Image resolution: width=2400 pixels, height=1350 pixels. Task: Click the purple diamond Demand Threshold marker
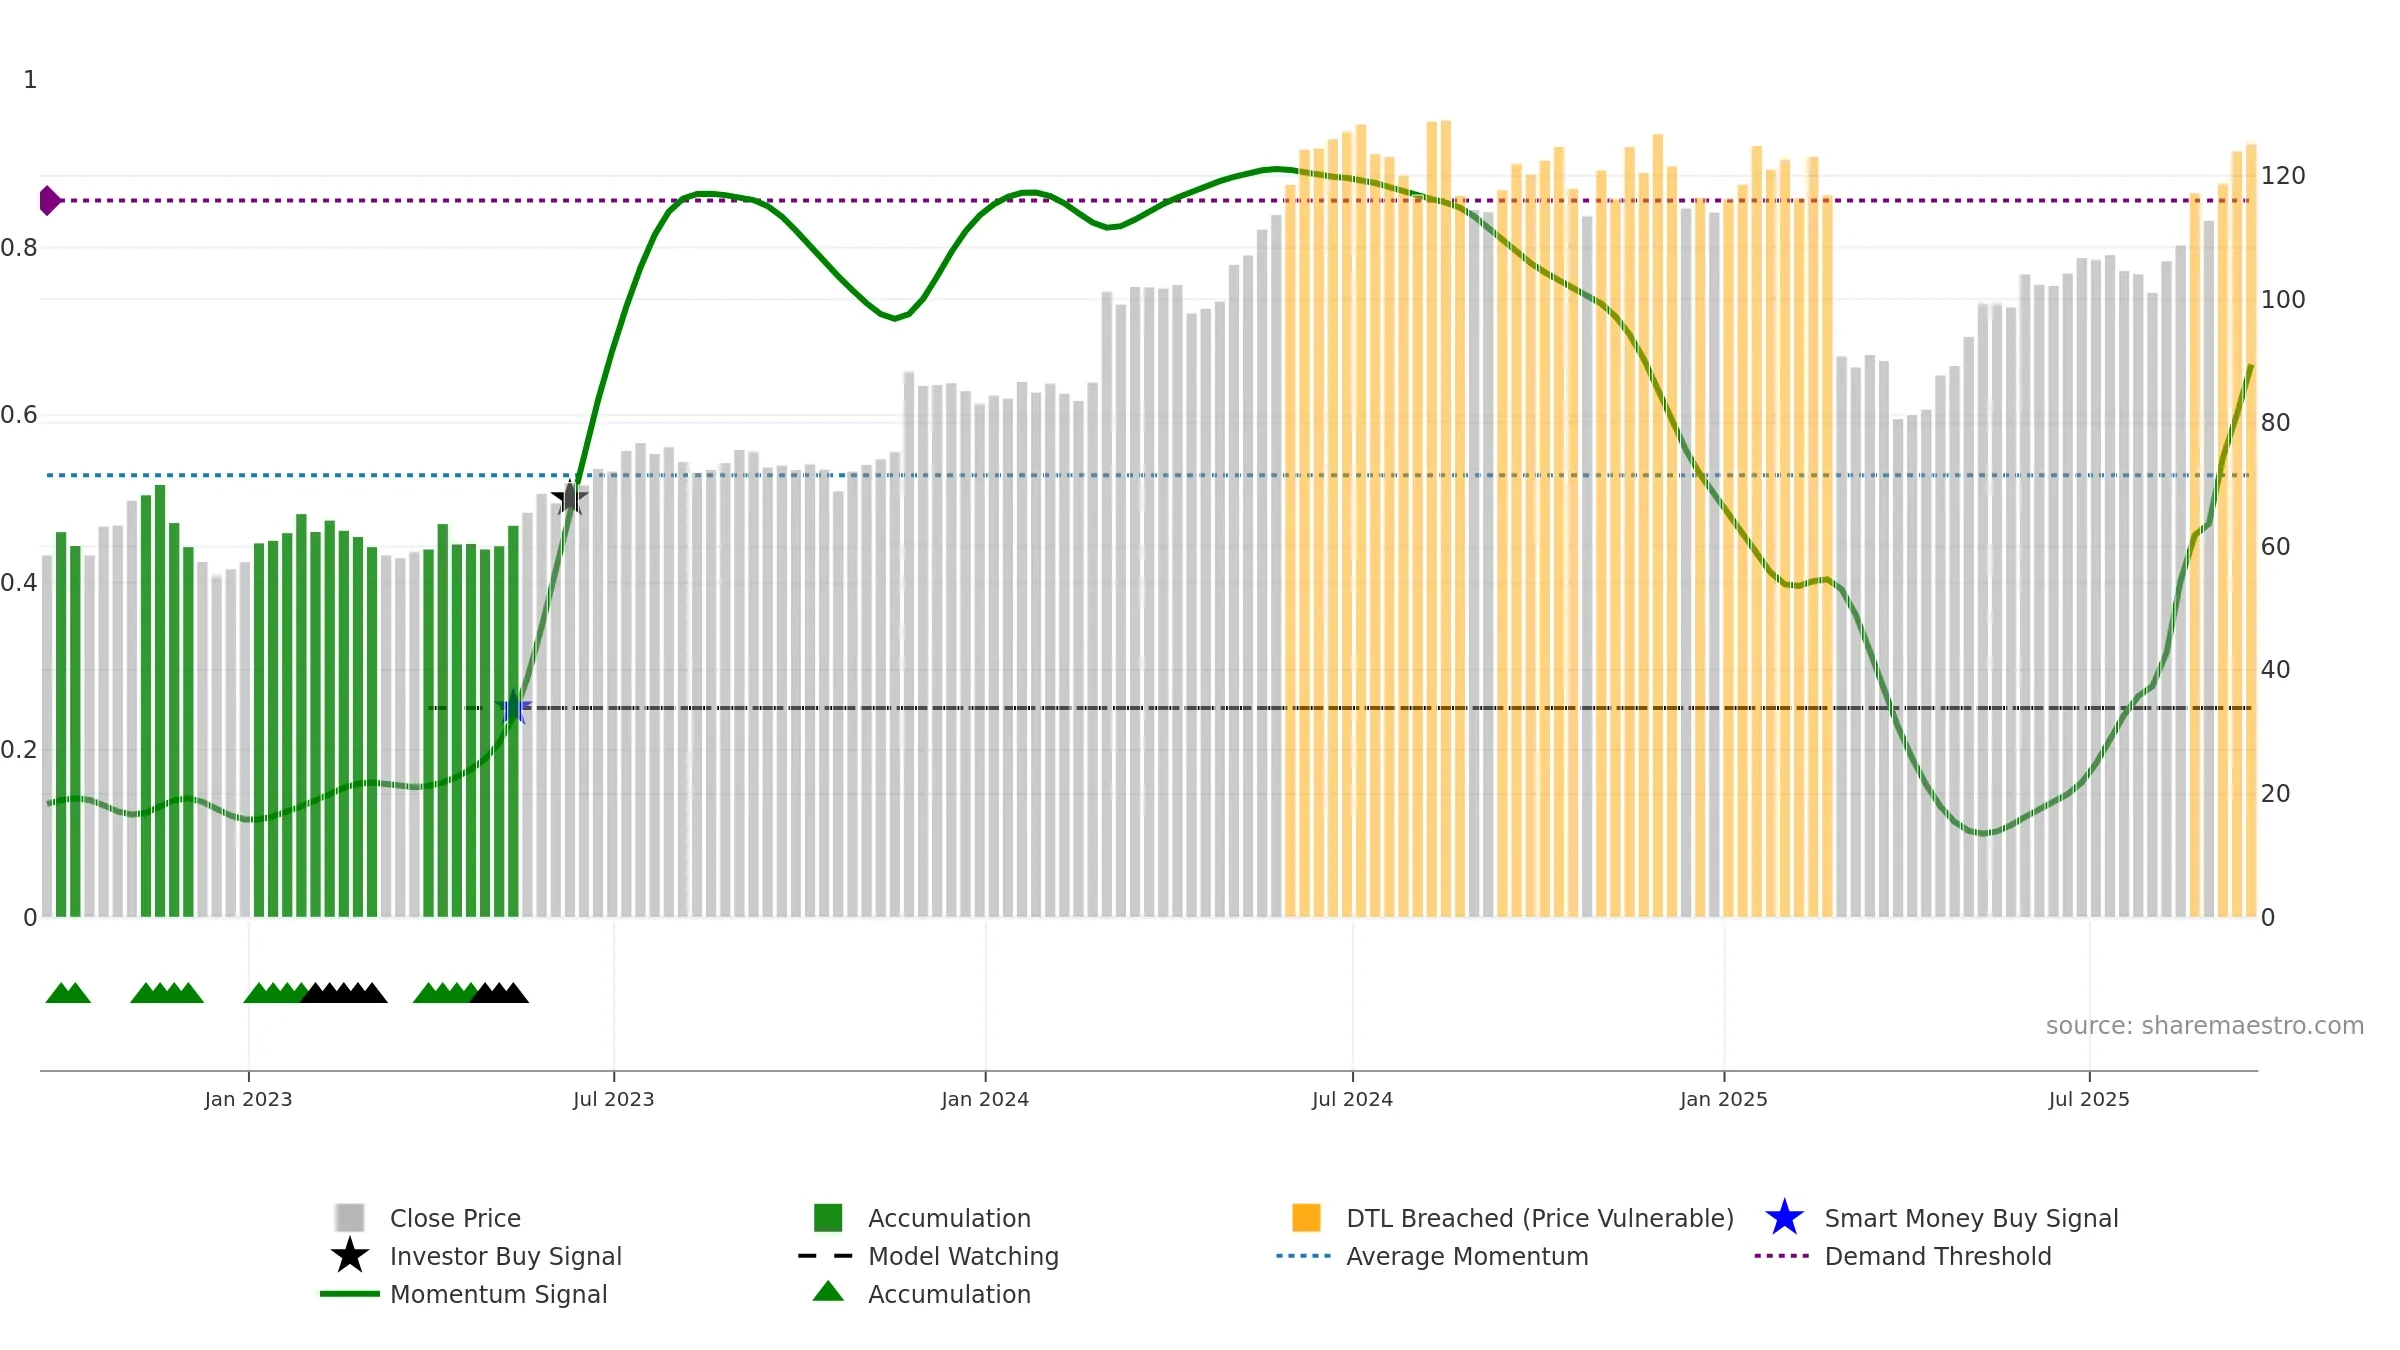50,200
